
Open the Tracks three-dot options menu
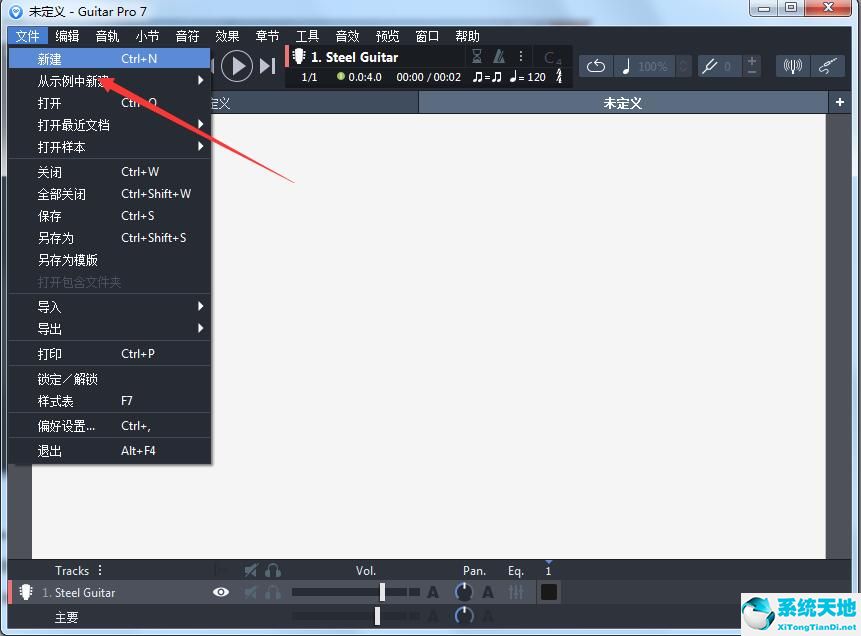(x=99, y=570)
